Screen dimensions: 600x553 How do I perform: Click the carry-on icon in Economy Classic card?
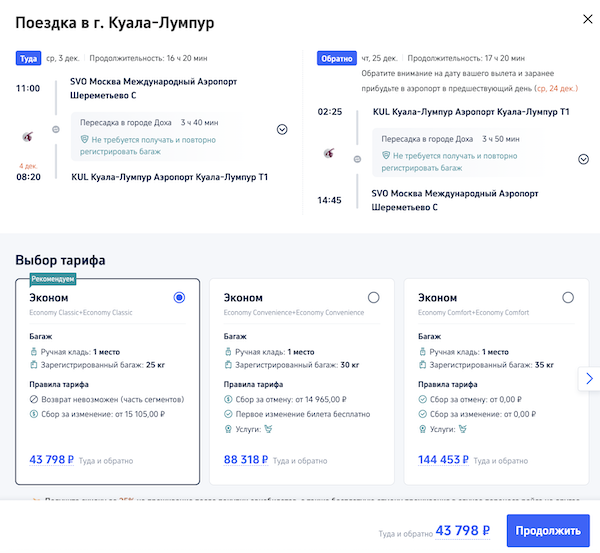33,352
